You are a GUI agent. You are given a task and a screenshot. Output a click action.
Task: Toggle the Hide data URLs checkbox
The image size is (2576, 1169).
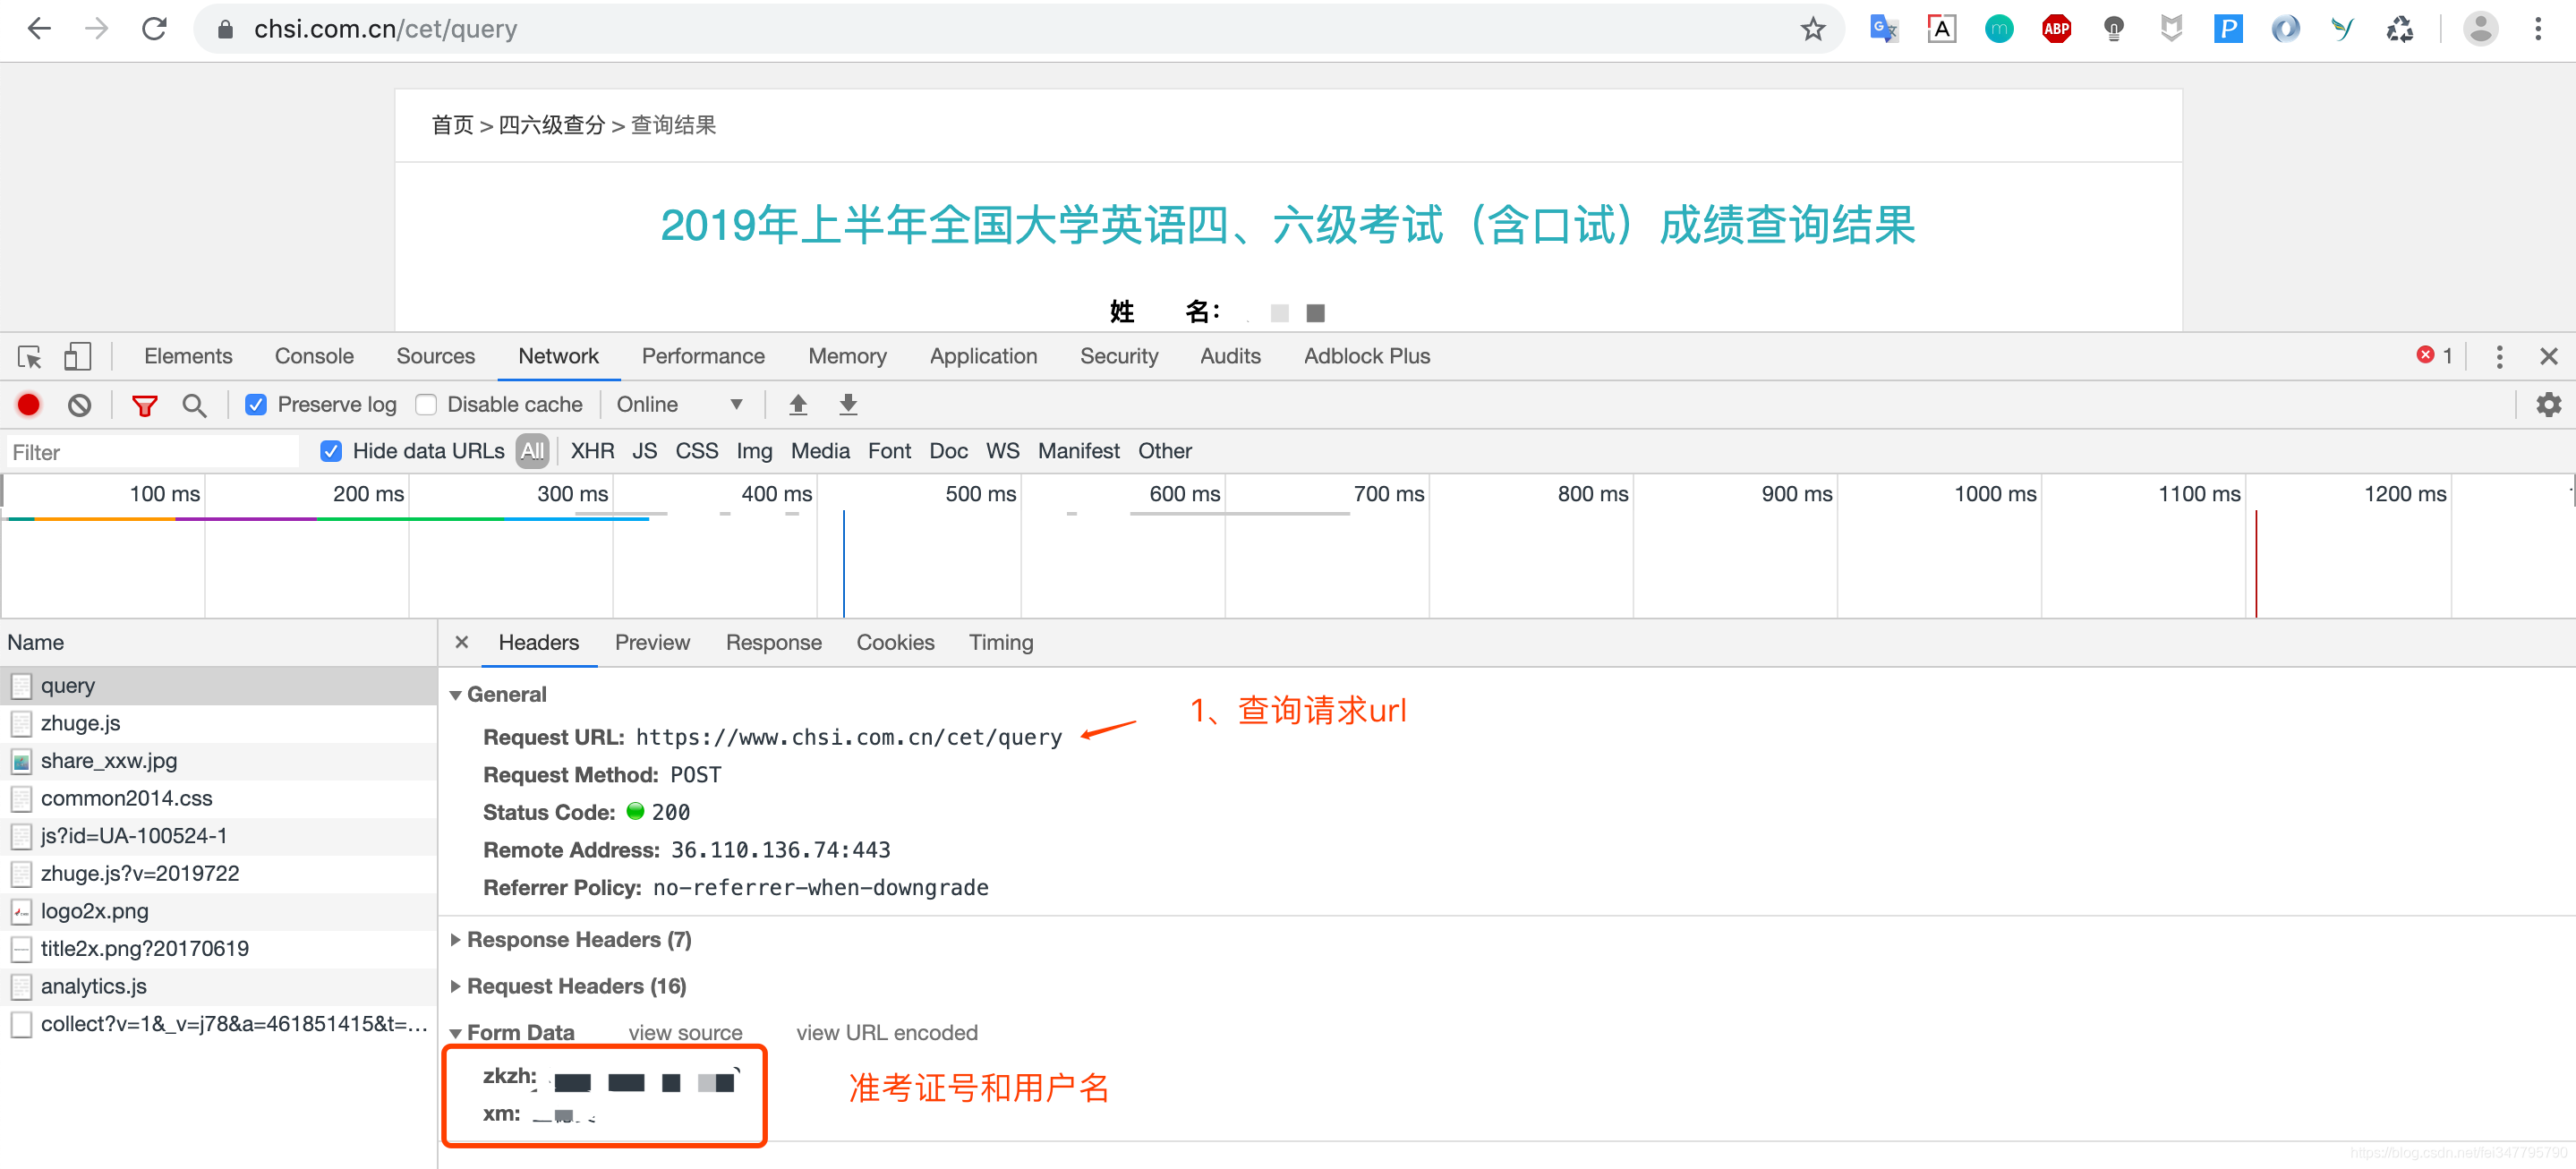click(331, 451)
